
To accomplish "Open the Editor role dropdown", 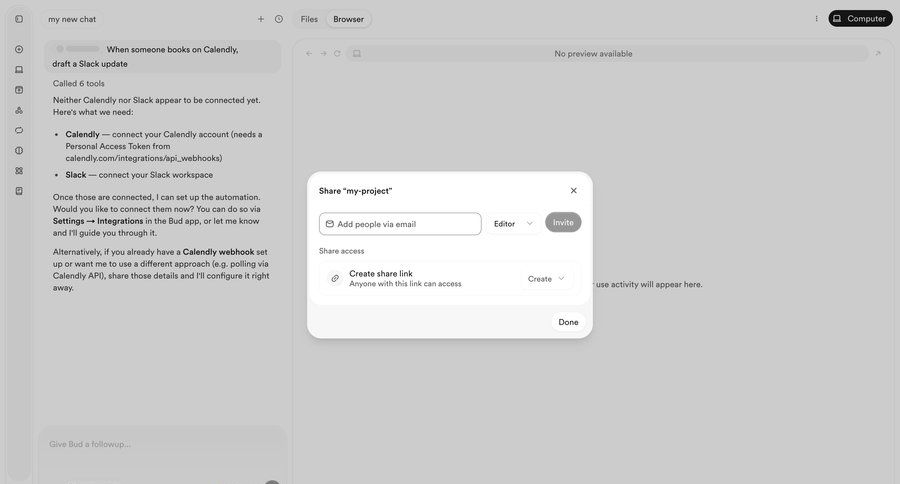I will click(513, 224).
